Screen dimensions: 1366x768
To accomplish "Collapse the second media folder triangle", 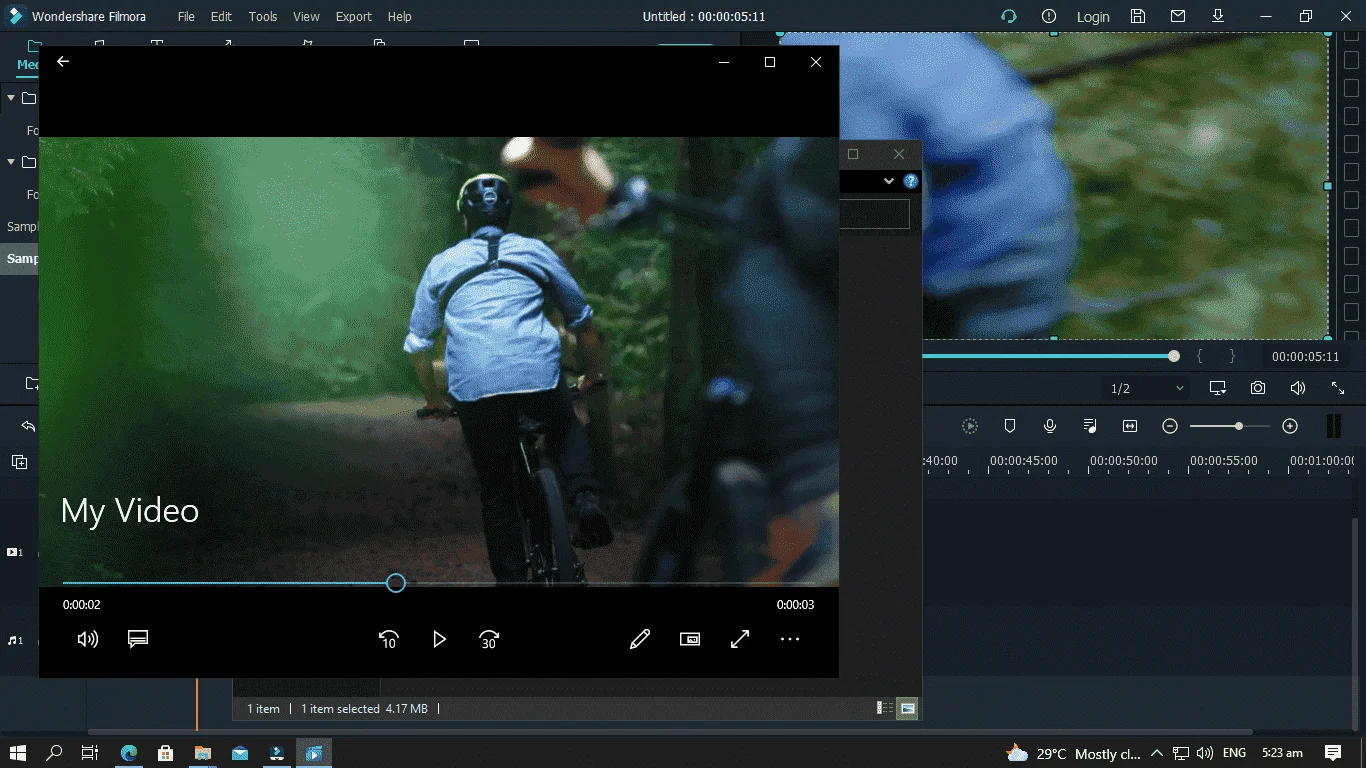I will tap(11, 162).
